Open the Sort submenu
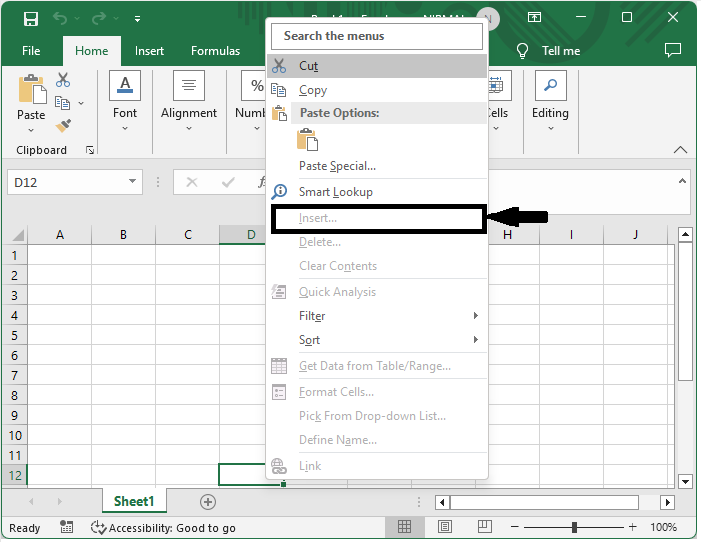Viewport: 701px width, 542px height. [x=377, y=340]
